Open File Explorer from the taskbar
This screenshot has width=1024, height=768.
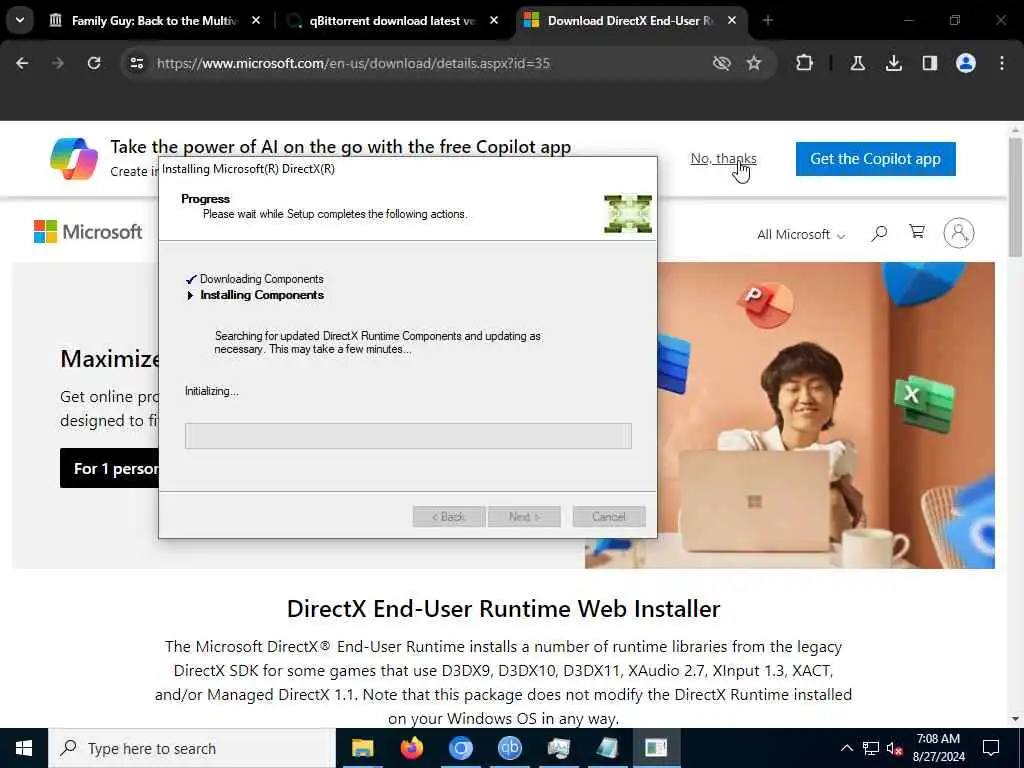[x=362, y=748]
